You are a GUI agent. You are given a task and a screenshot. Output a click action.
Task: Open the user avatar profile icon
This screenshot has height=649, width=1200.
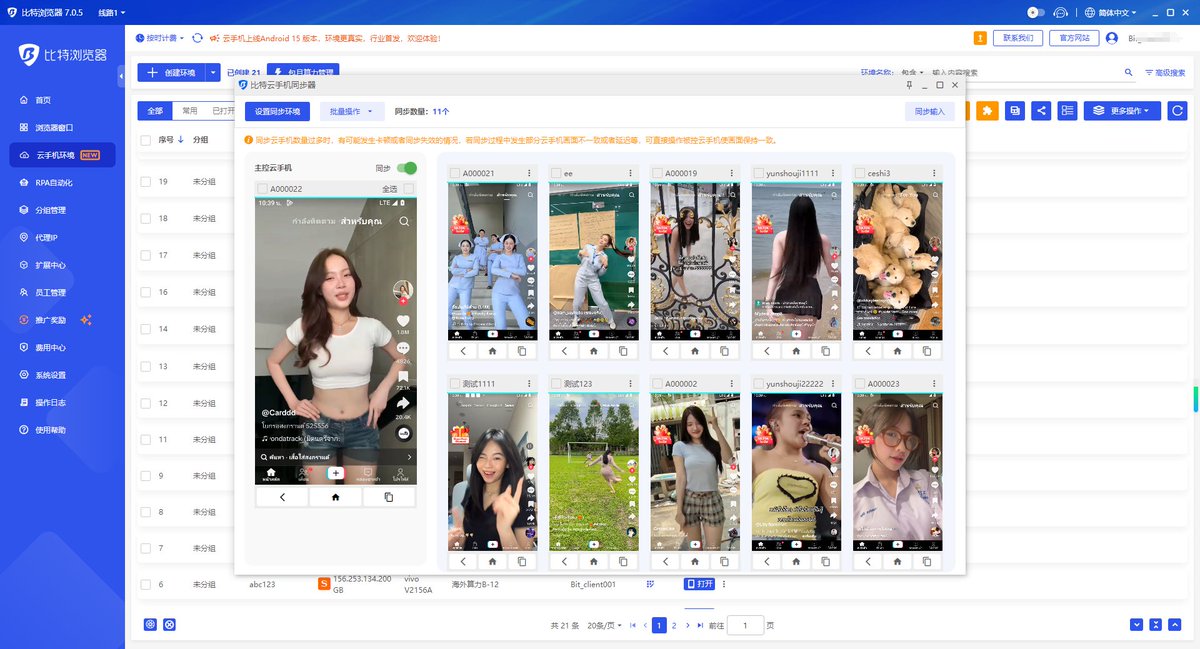coord(1110,38)
